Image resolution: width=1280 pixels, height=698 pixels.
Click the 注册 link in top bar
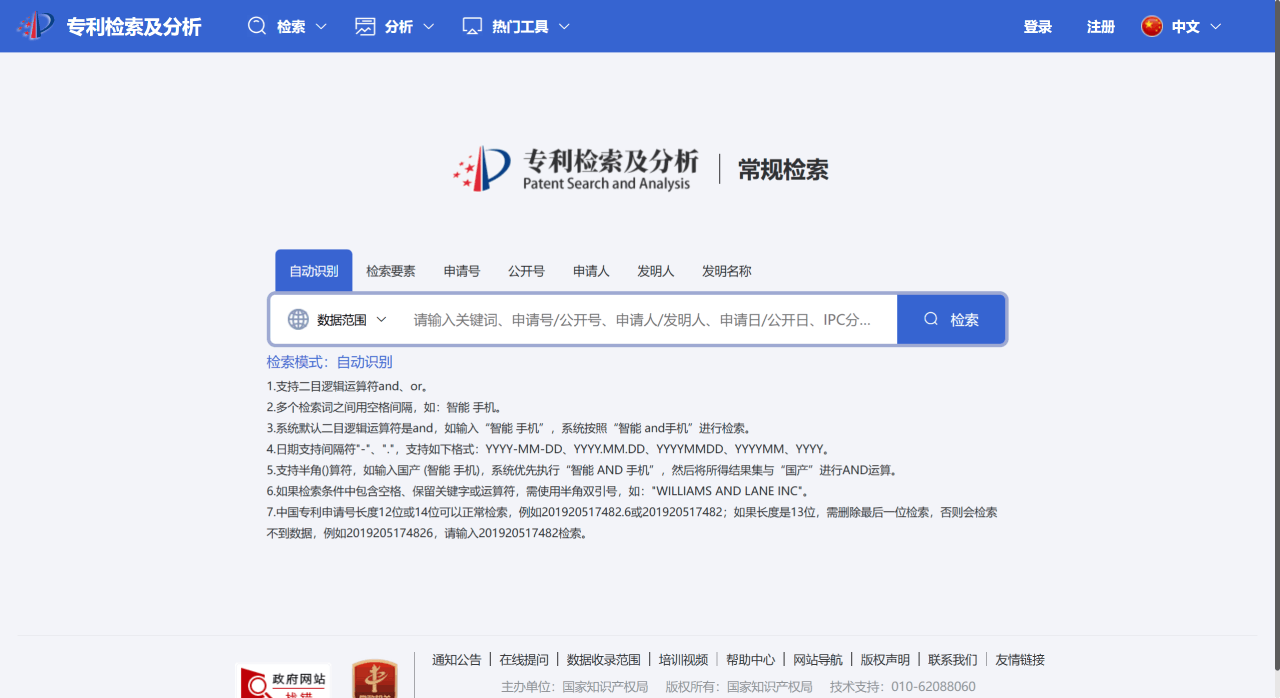(x=1100, y=27)
